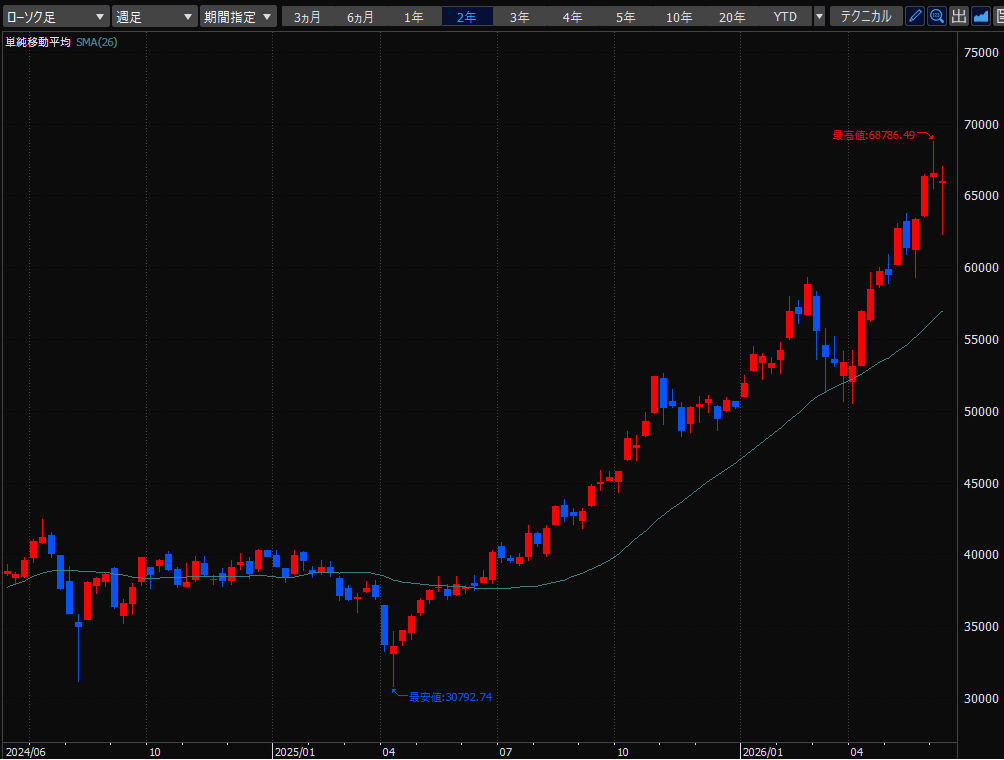Click the 55000 price axis label
This screenshot has height=760, width=1004.
pos(981,339)
